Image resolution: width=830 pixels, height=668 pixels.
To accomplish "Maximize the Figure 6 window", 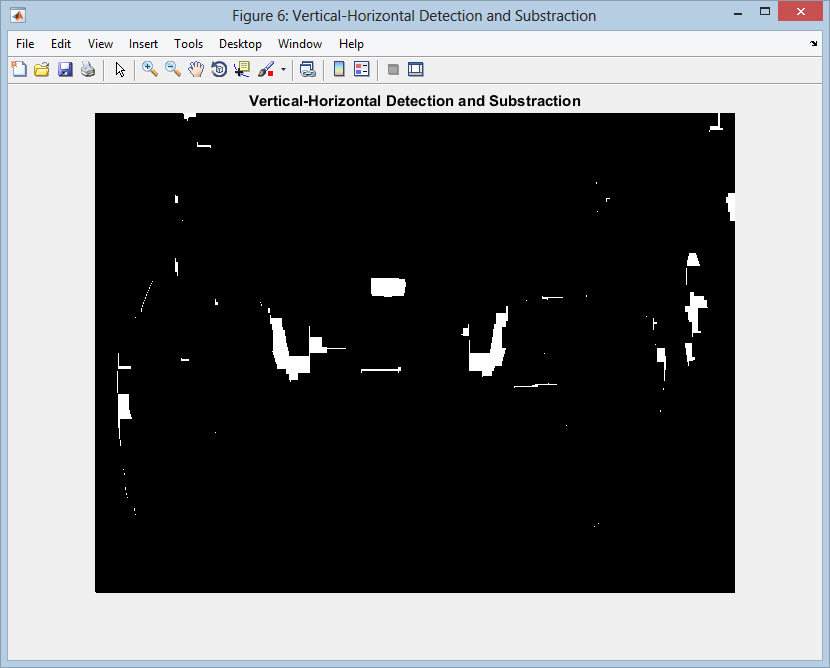I will coord(765,12).
